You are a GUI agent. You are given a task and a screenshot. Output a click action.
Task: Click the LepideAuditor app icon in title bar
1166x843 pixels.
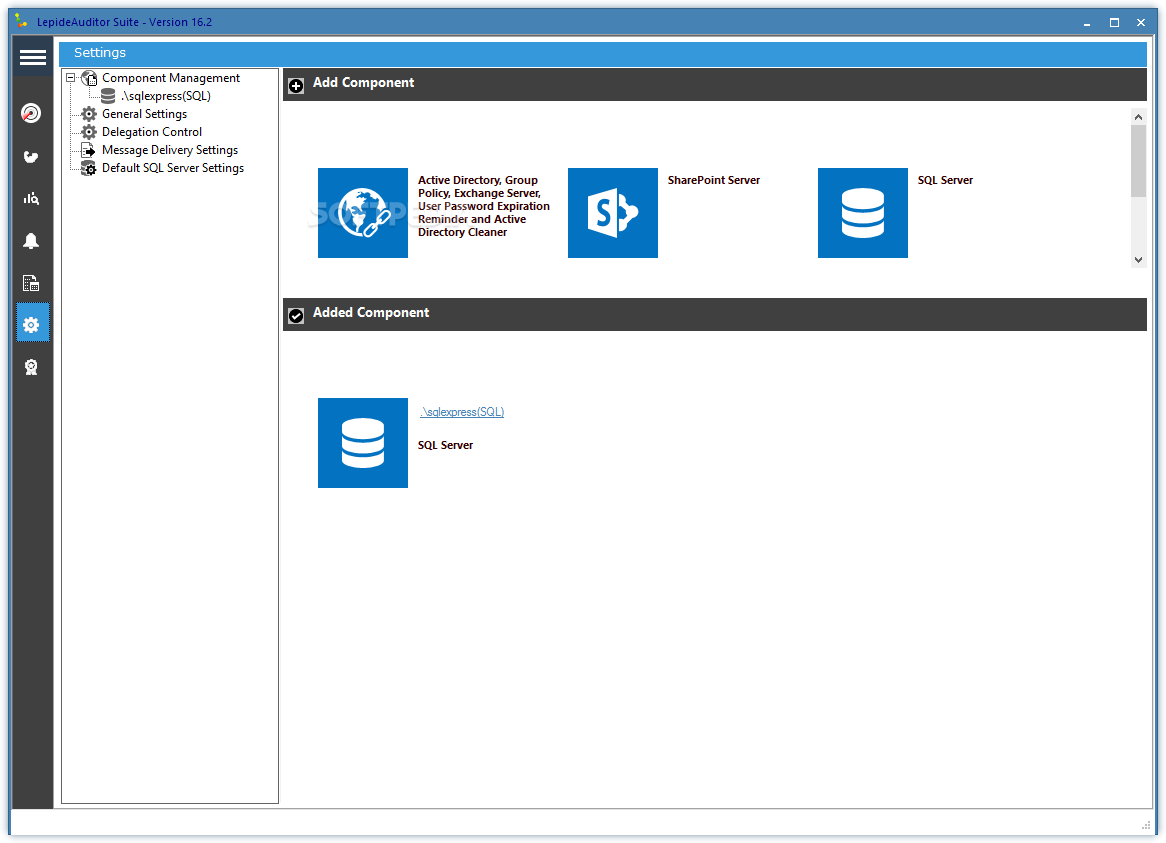click(22, 22)
